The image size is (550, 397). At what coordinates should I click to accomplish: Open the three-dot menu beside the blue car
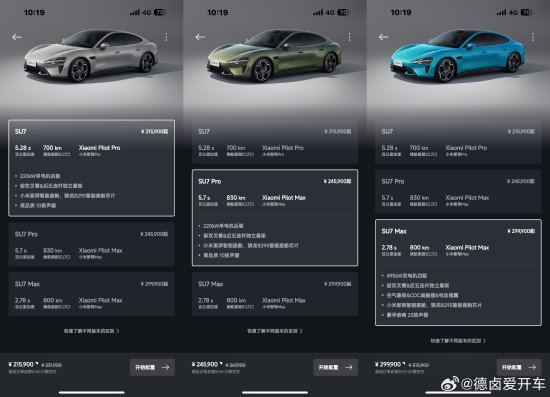533,37
